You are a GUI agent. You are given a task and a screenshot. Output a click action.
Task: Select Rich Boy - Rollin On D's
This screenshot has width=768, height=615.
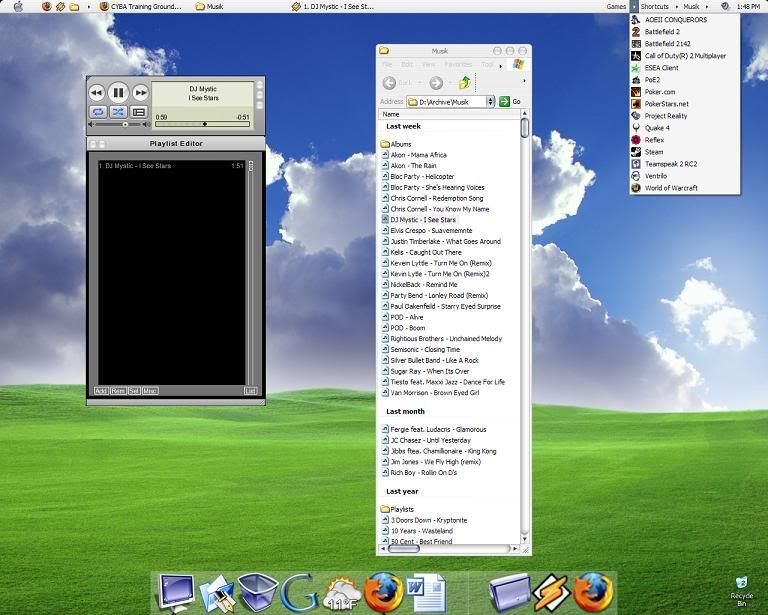coord(420,473)
